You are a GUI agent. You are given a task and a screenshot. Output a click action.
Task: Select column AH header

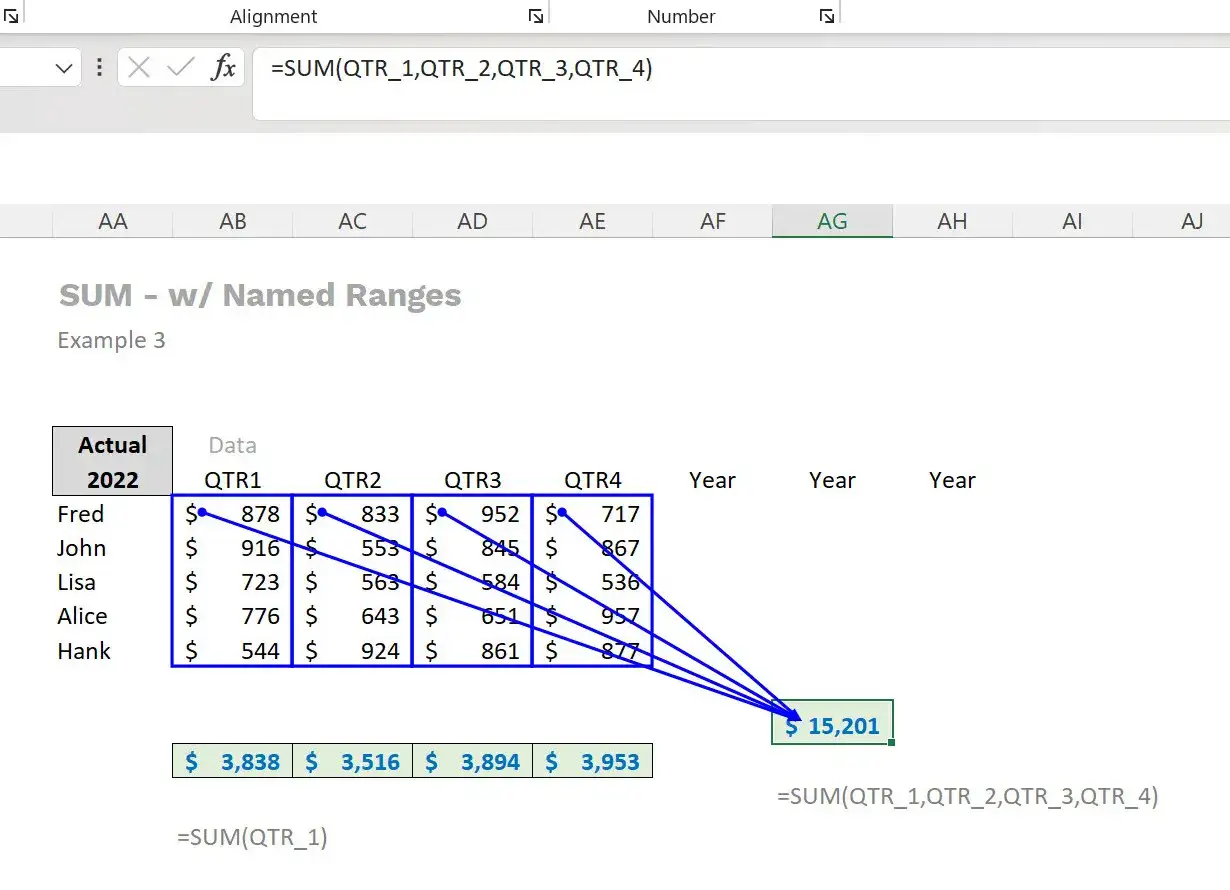[953, 221]
